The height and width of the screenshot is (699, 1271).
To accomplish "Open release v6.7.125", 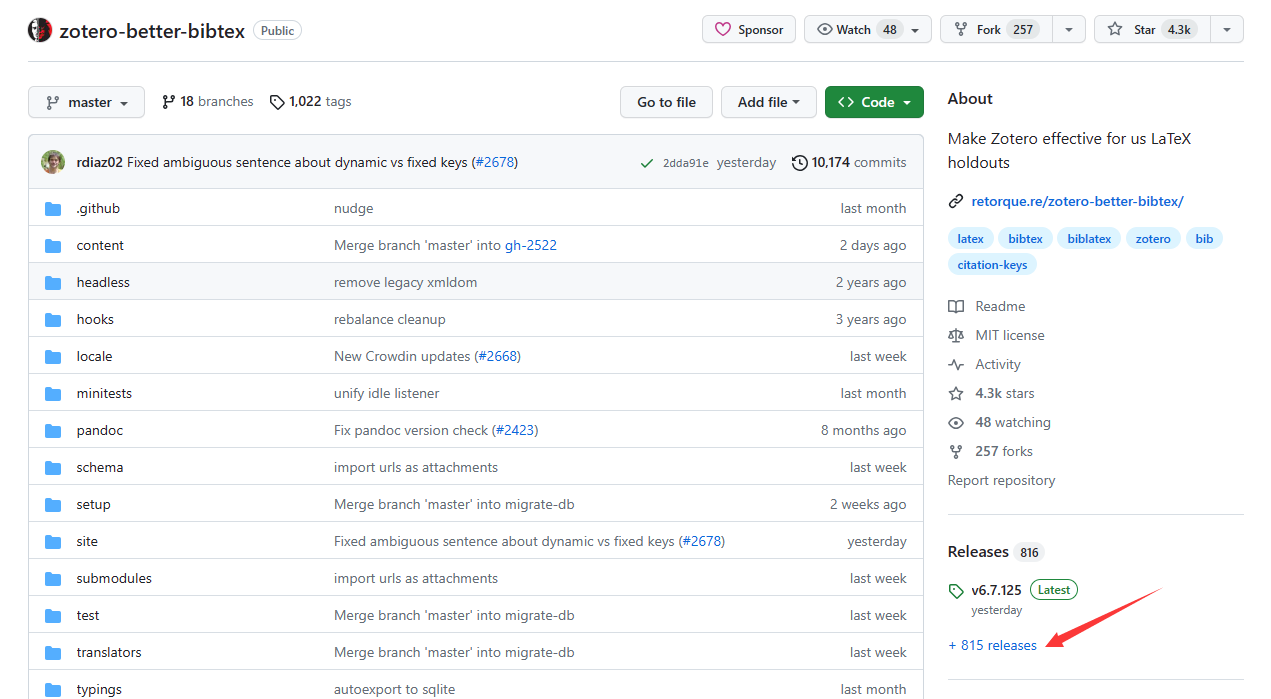I will pos(996,590).
